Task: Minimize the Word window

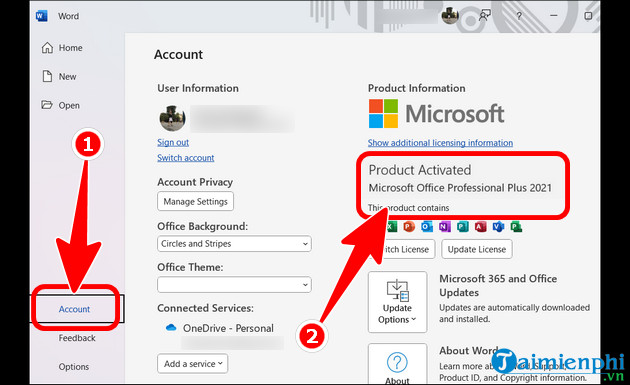Action: click(x=554, y=16)
